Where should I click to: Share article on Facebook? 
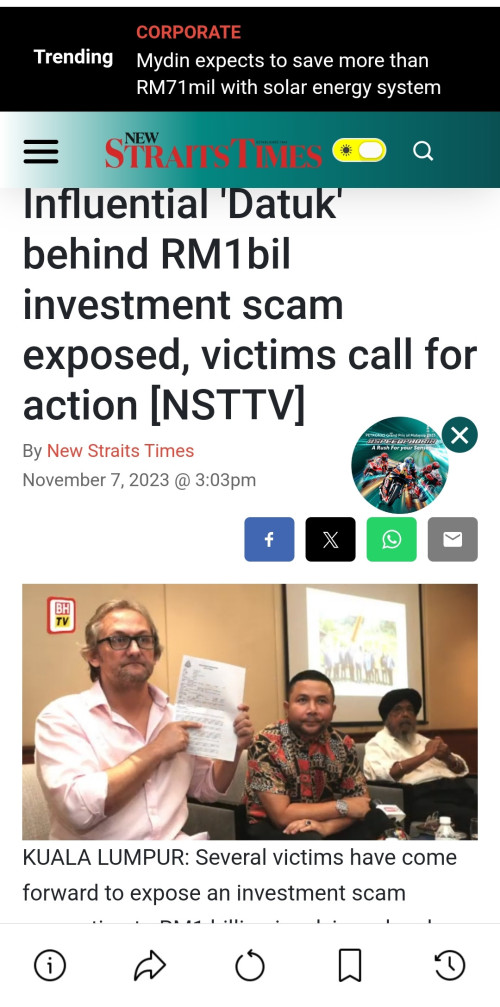pyautogui.click(x=269, y=539)
